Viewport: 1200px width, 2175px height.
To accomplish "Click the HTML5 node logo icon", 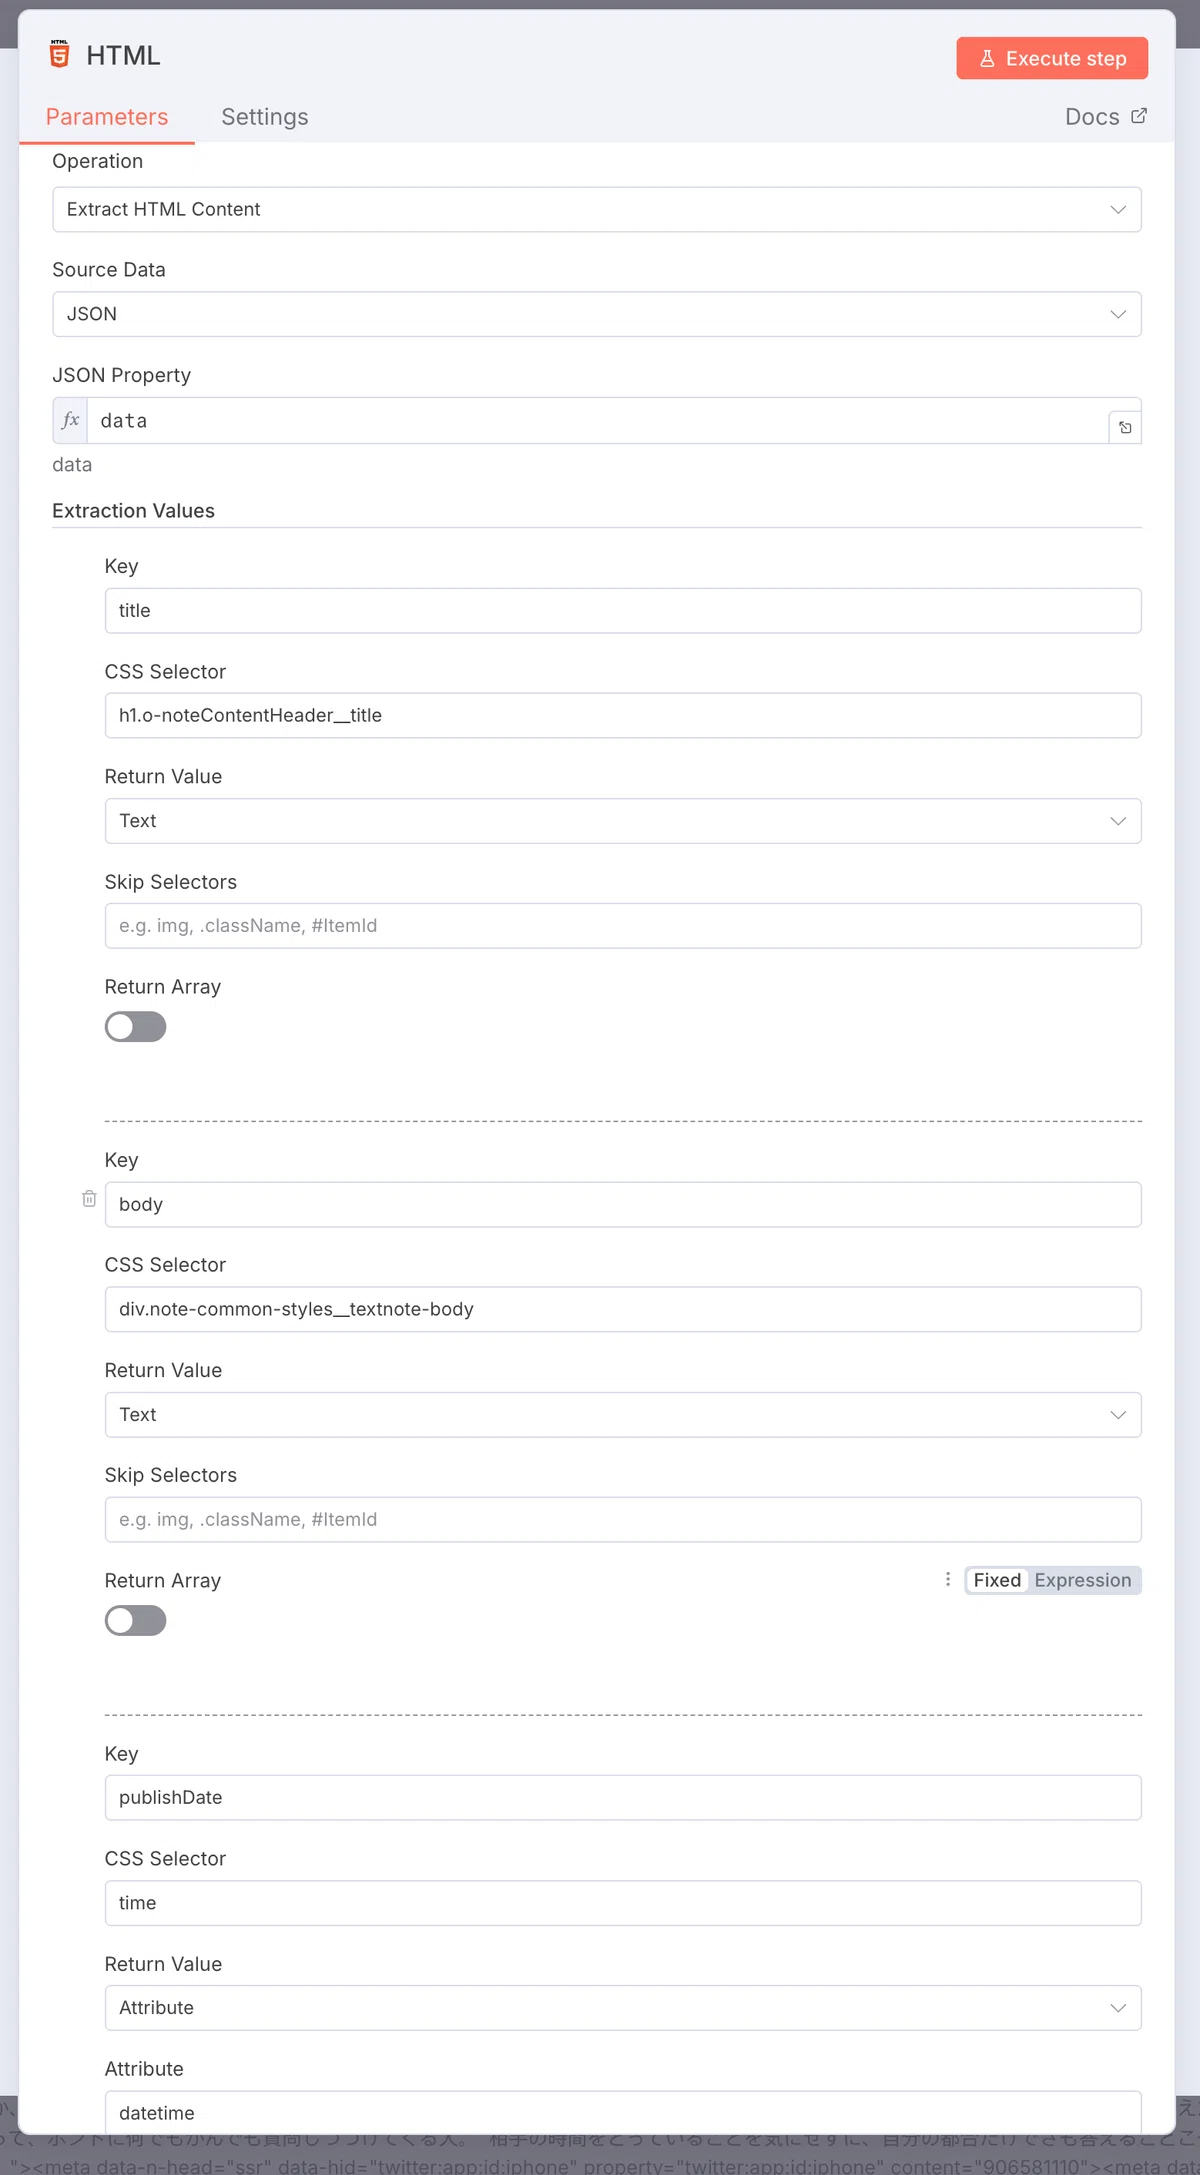I will (60, 54).
